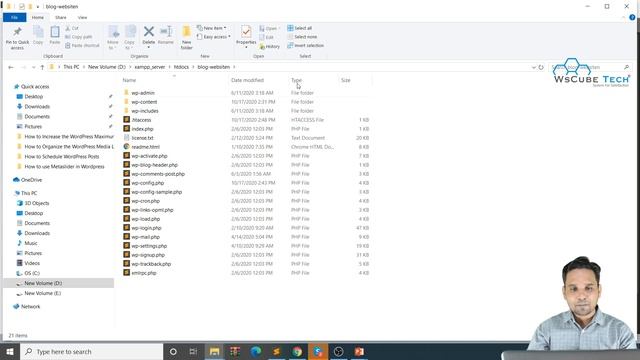Select the wp-login.php file
This screenshot has width=640, height=360.
(146, 228)
